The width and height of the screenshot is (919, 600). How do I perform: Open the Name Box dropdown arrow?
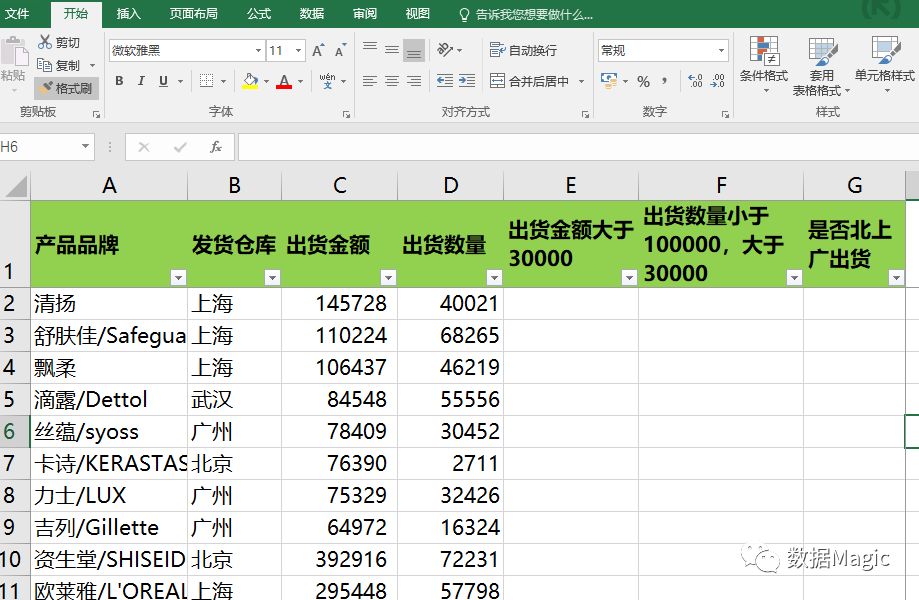(86, 146)
